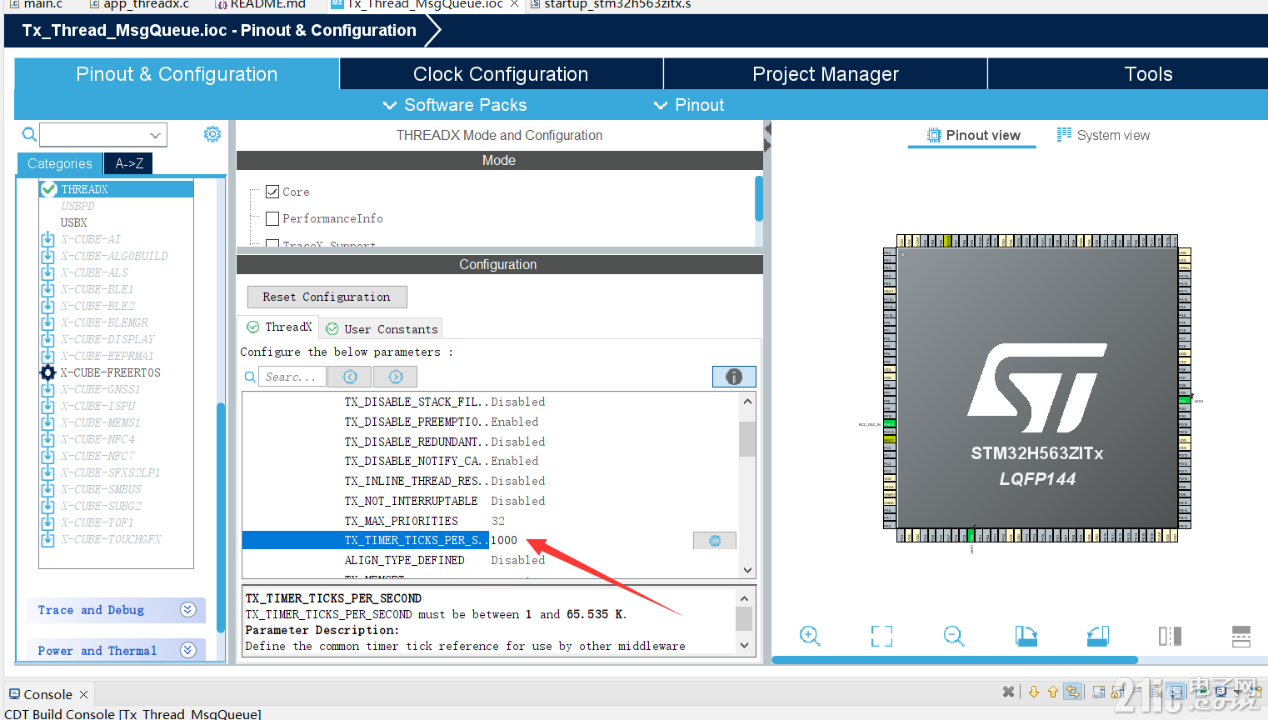This screenshot has width=1268, height=720.
Task: Enable the PerformanceInfo checkbox
Action: (x=272, y=218)
